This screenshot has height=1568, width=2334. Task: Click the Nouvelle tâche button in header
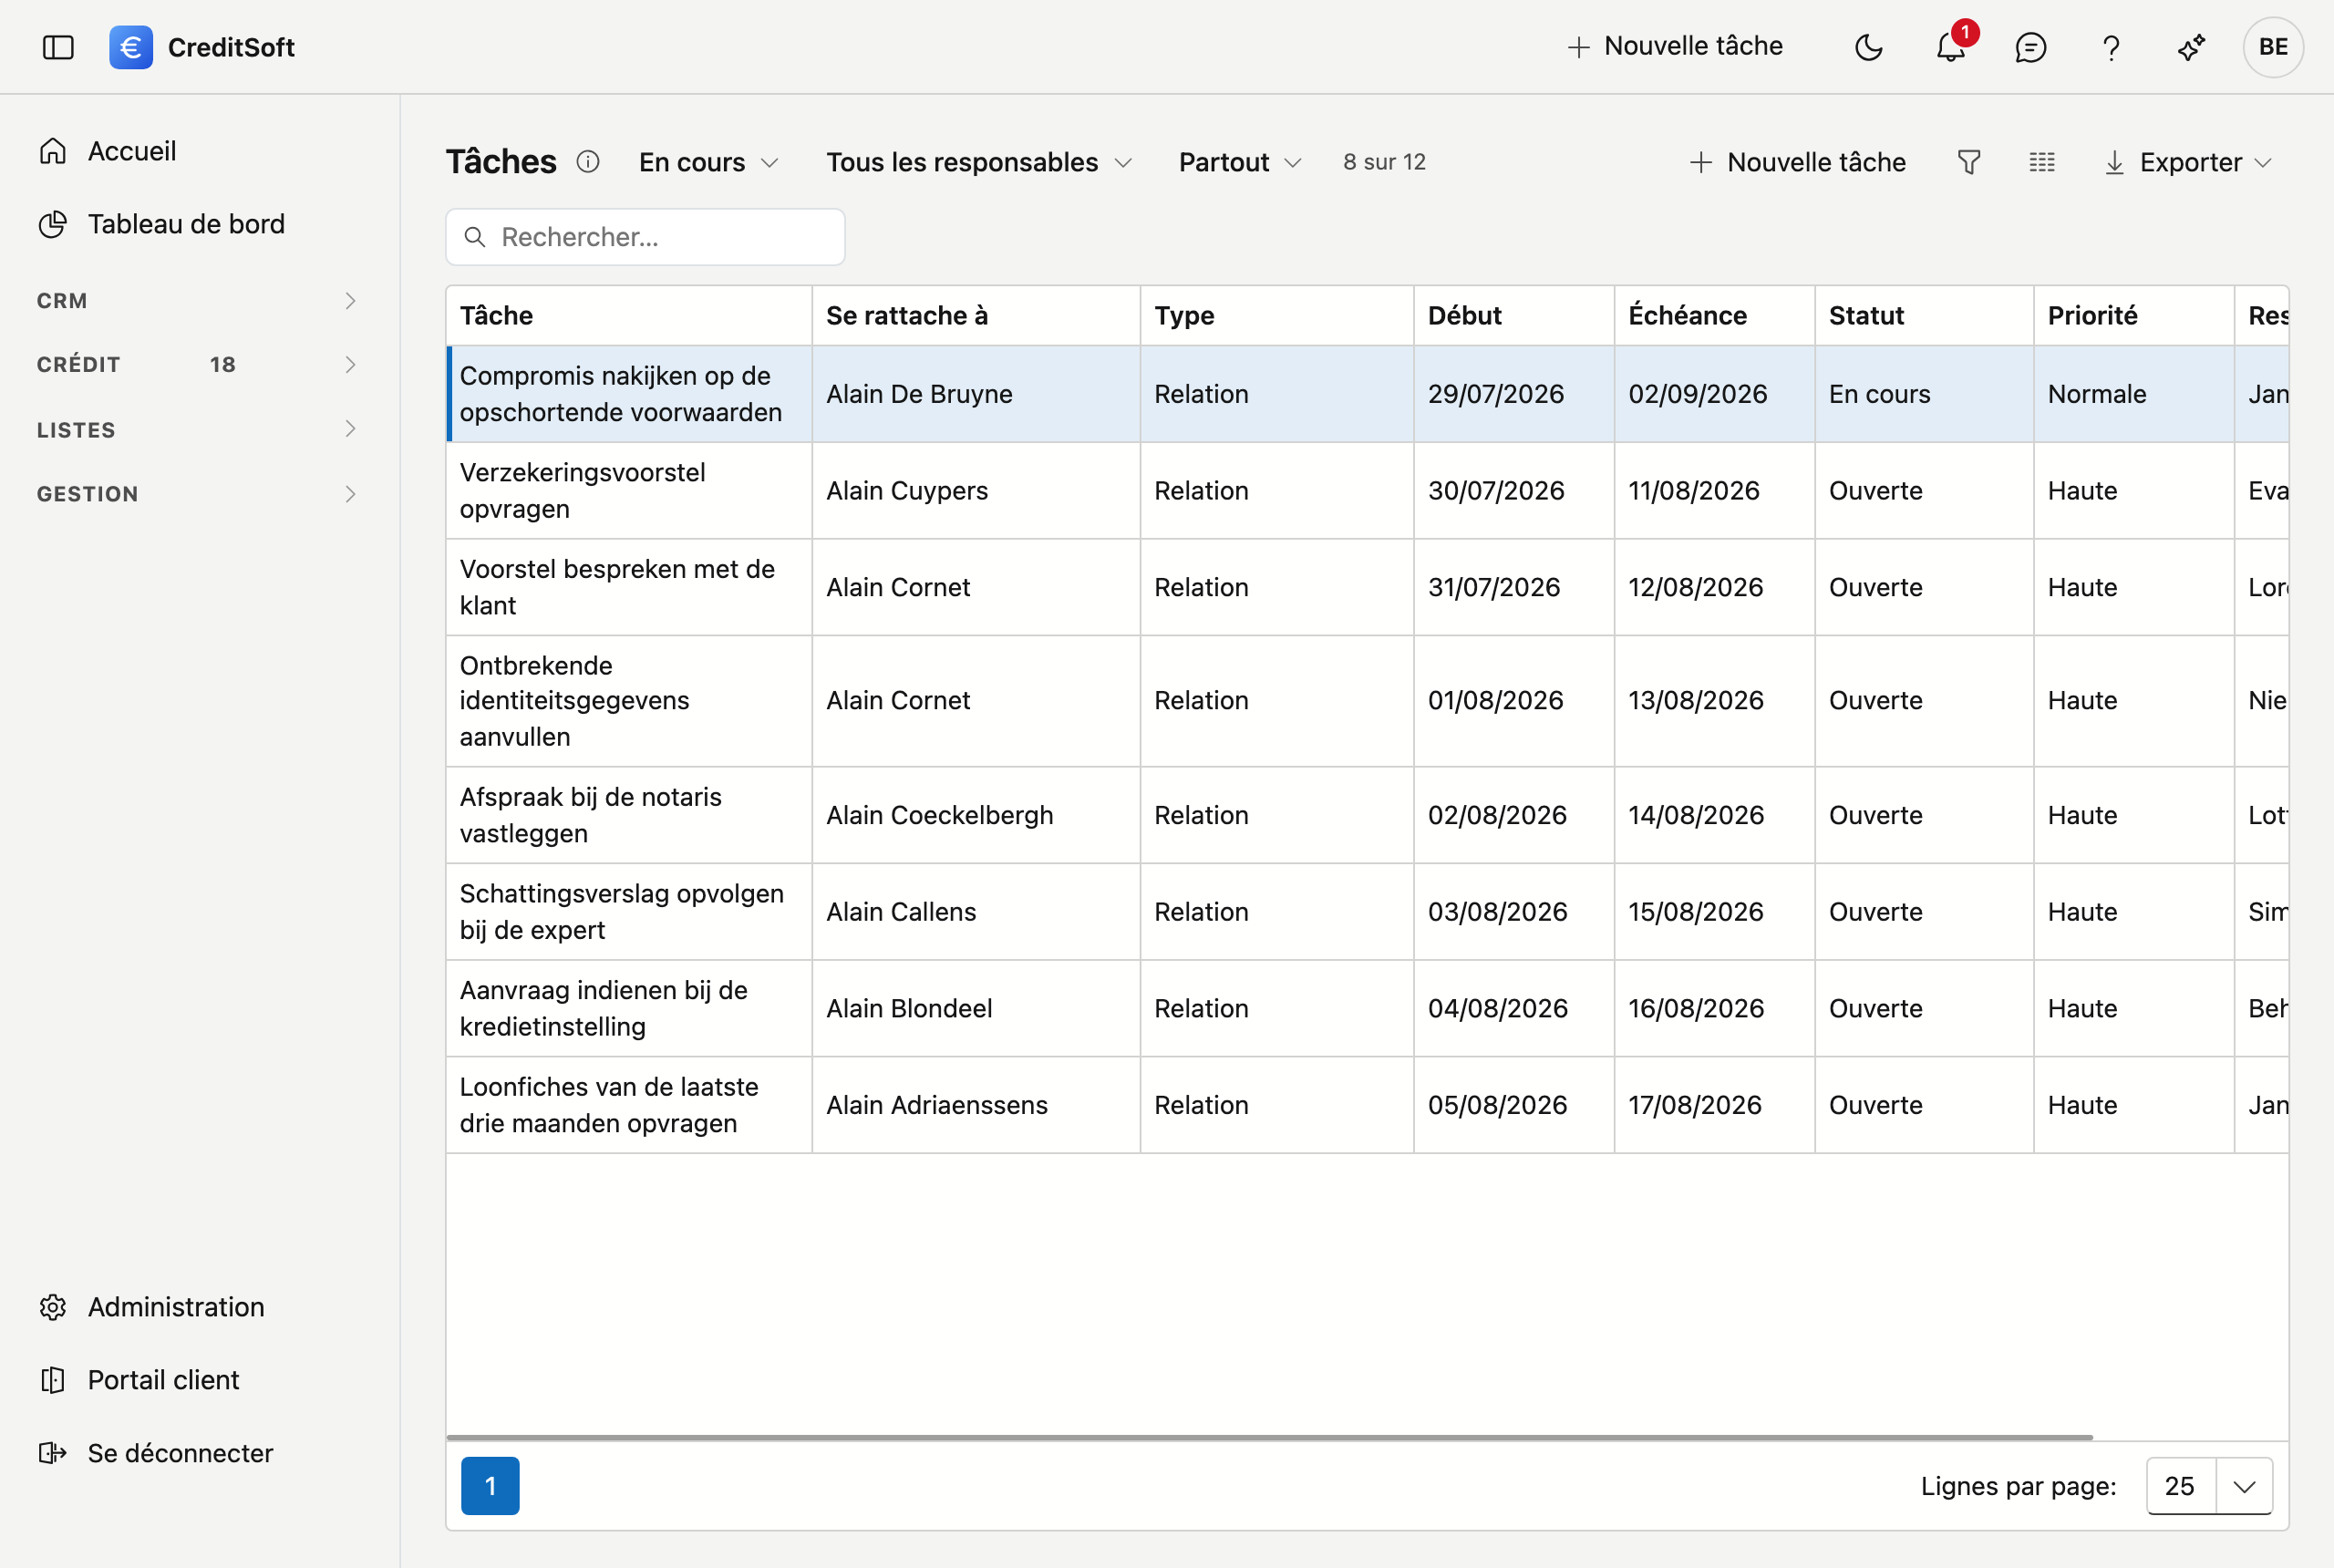(x=1675, y=46)
